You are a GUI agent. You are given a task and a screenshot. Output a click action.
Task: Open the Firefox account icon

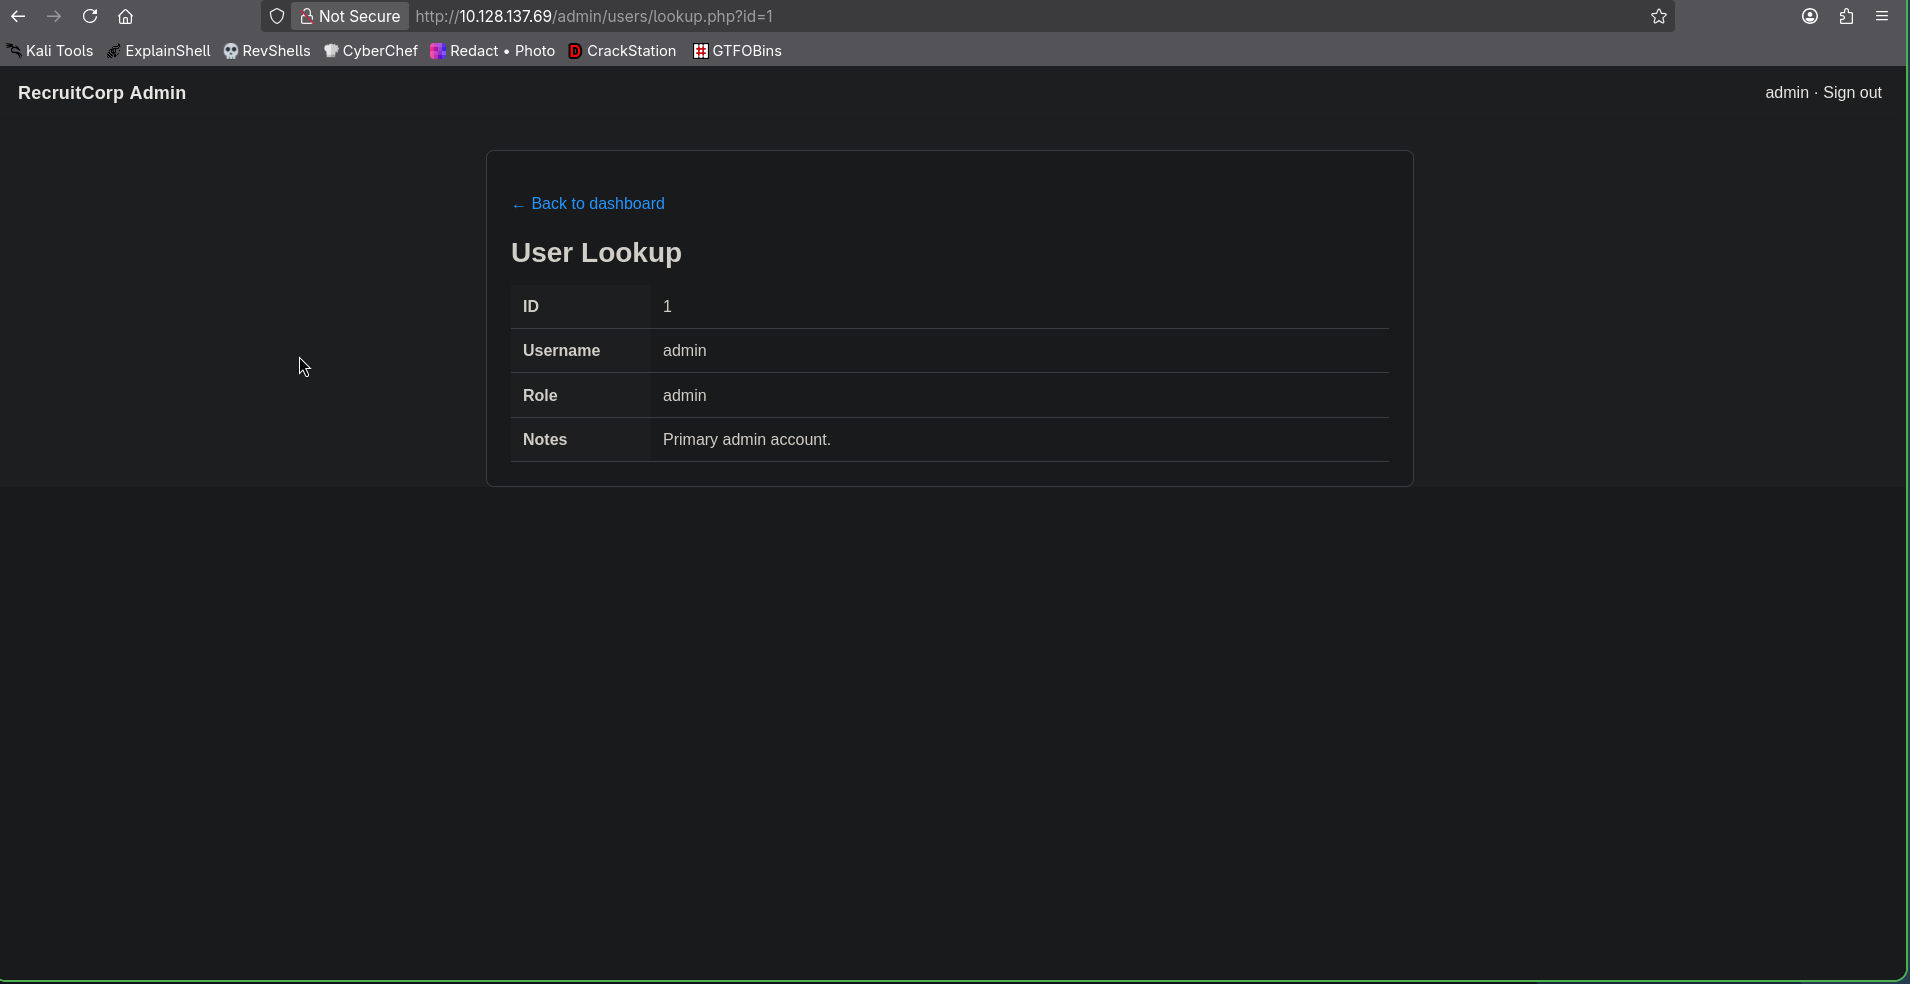1810,16
